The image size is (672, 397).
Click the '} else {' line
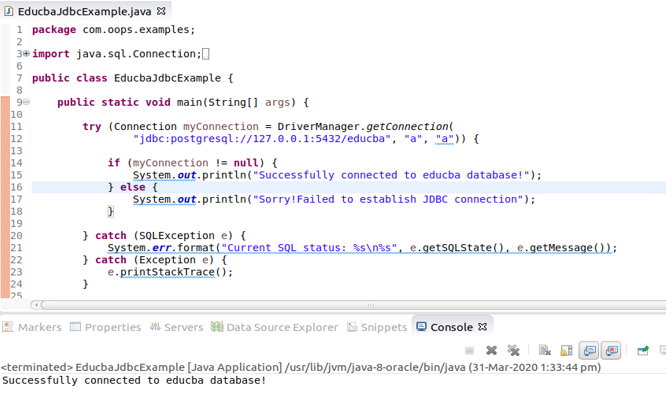point(133,187)
